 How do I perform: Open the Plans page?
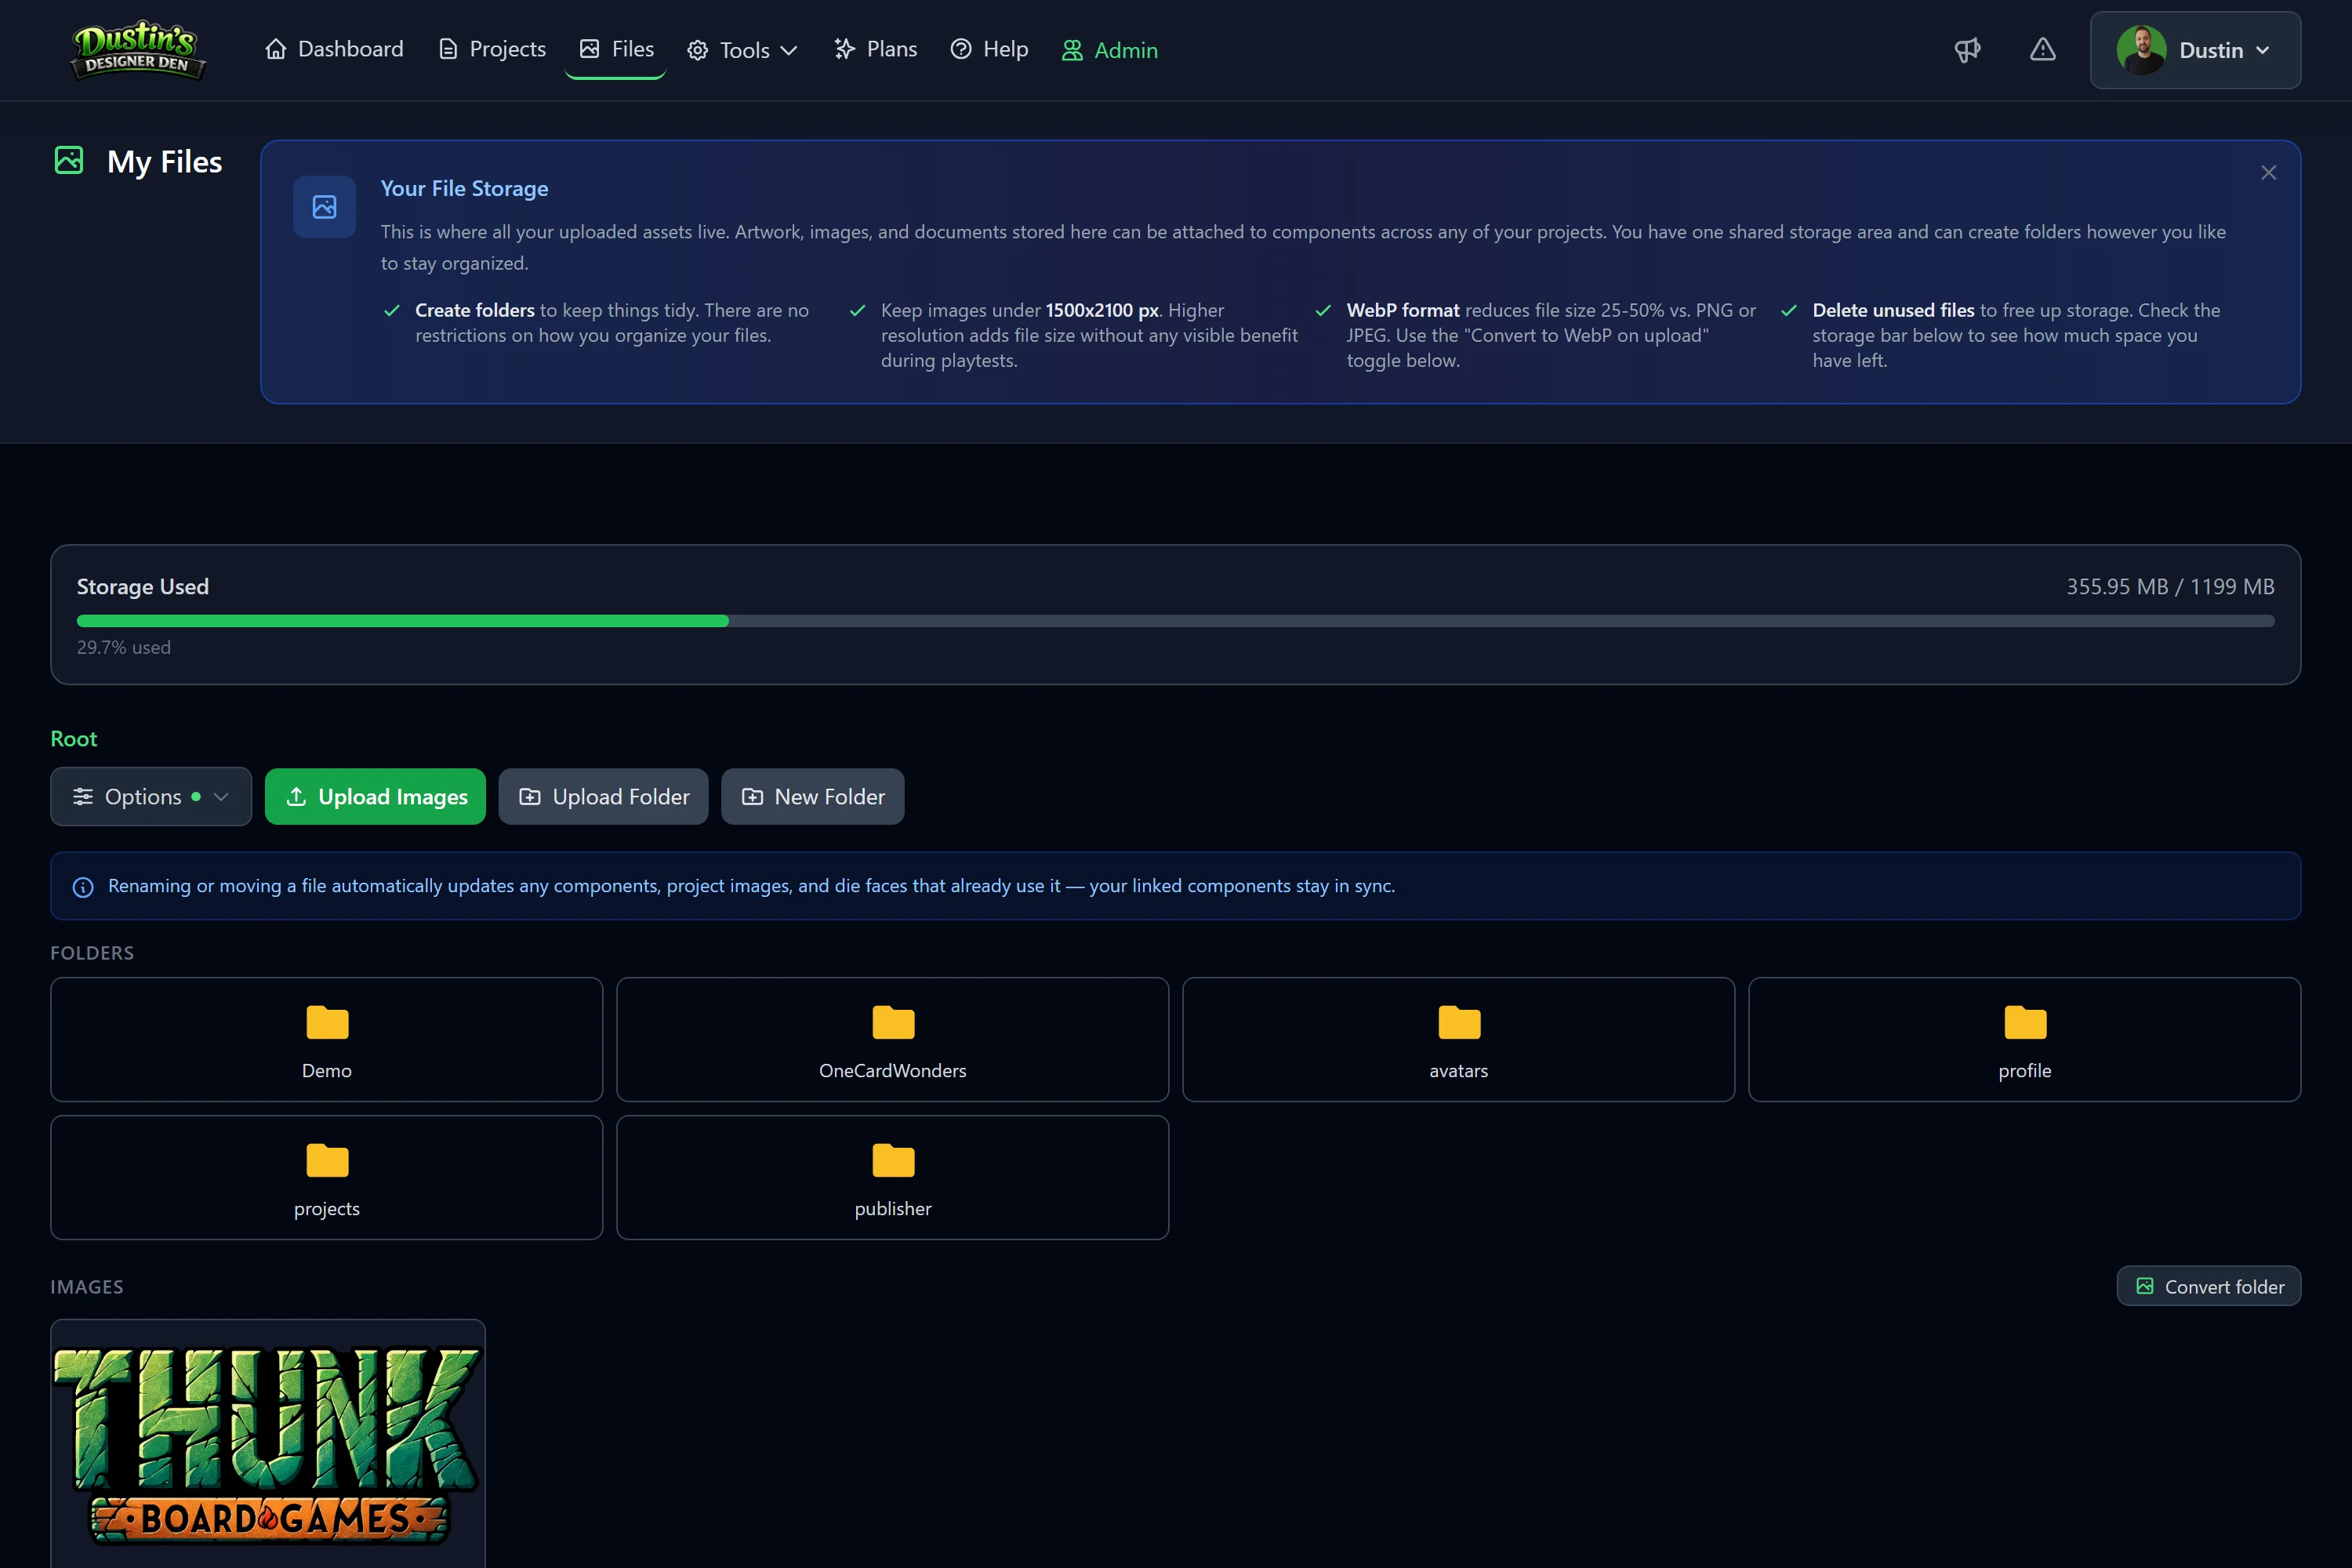point(875,49)
